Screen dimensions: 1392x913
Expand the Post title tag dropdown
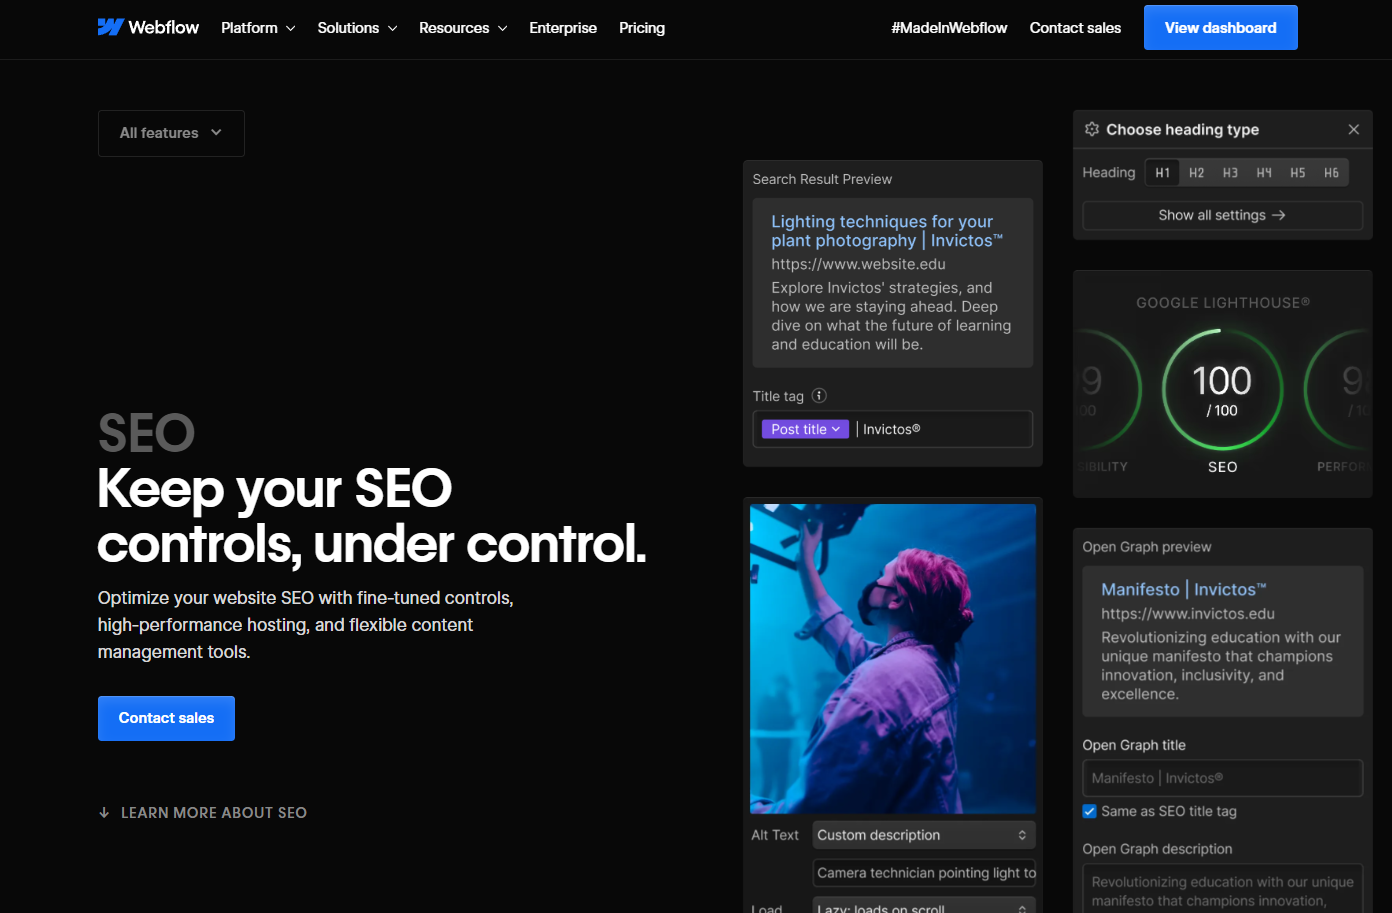tap(805, 429)
